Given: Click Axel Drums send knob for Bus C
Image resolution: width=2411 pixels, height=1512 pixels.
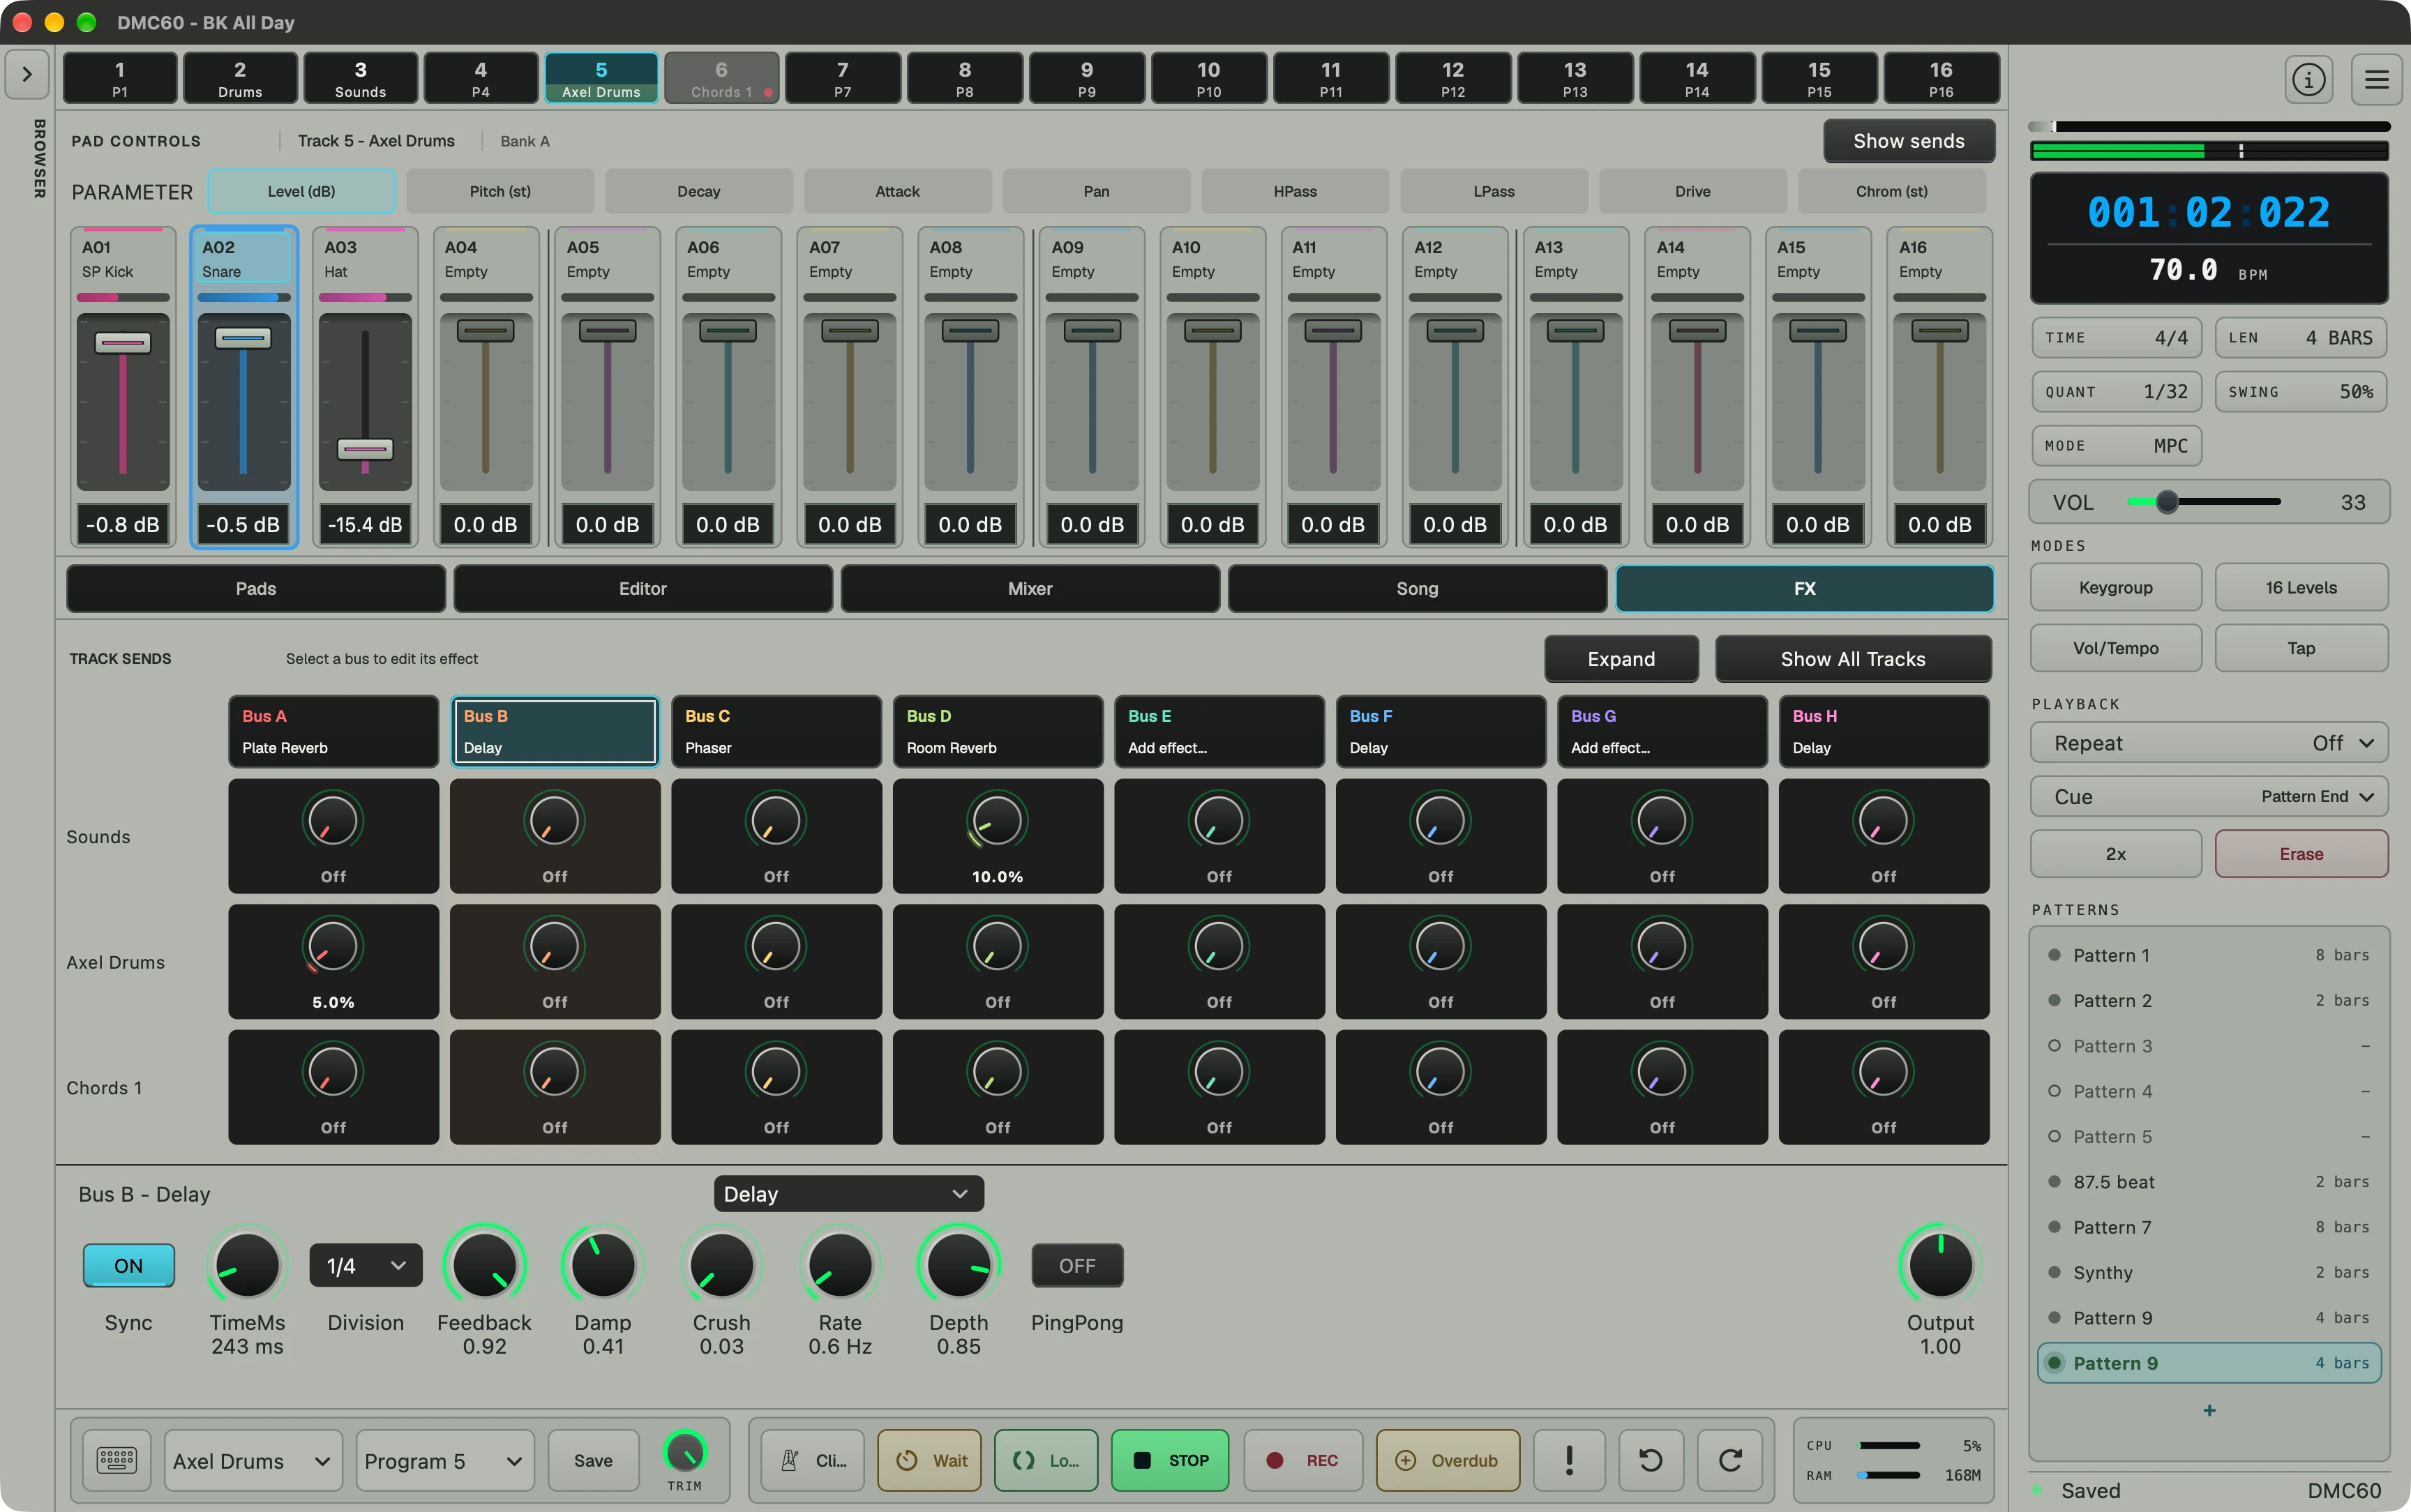Looking at the screenshot, I should tap(776, 946).
